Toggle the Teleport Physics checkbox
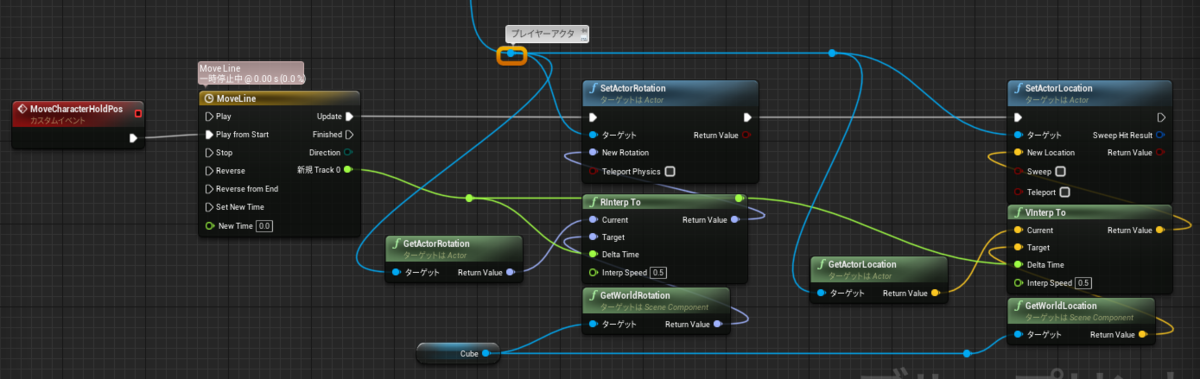Image resolution: width=1200 pixels, height=379 pixels. [670, 171]
